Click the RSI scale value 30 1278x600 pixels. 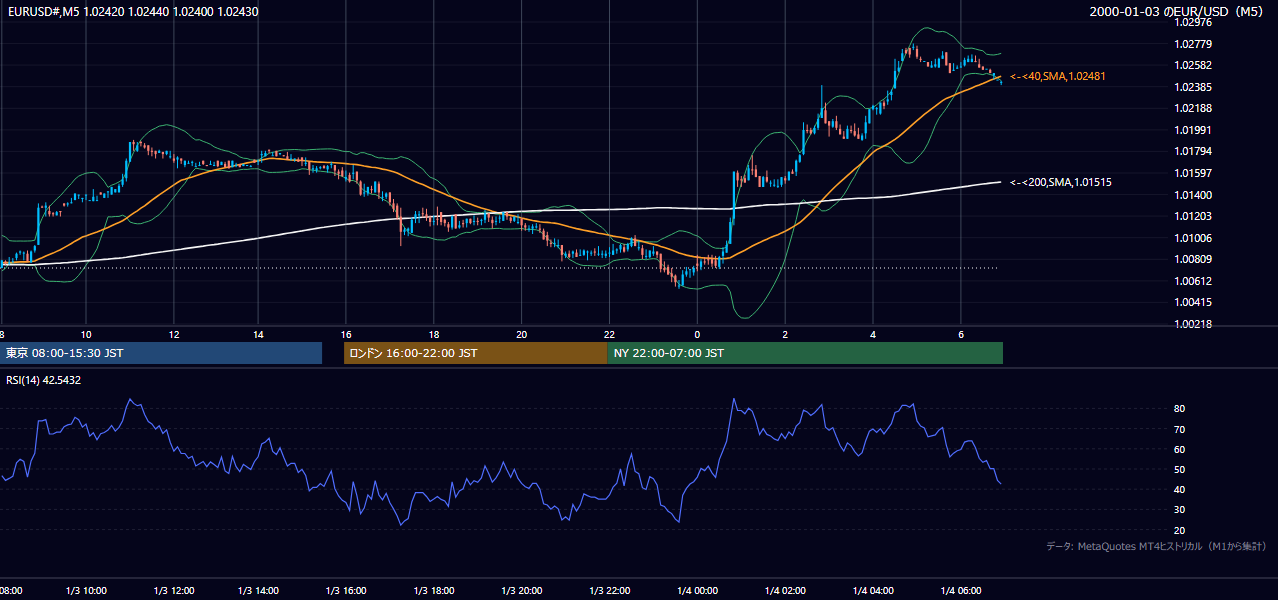[x=1180, y=509]
